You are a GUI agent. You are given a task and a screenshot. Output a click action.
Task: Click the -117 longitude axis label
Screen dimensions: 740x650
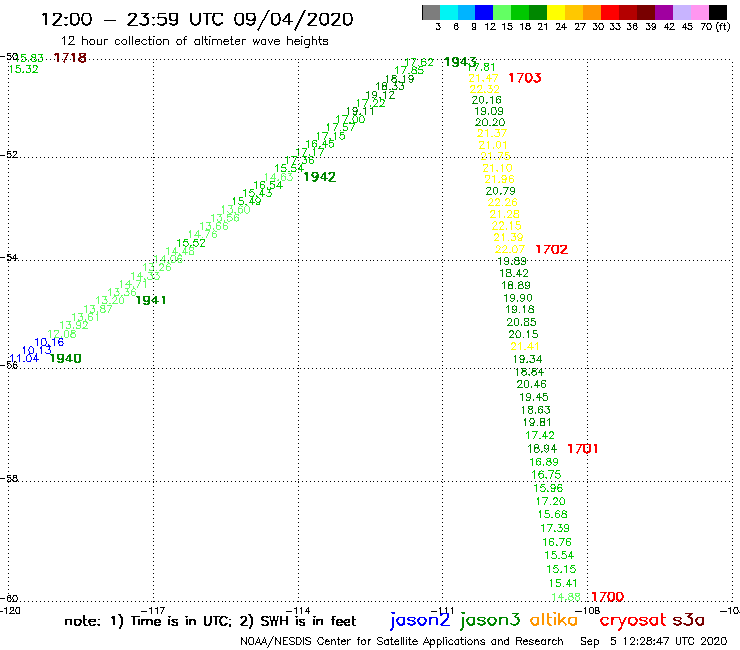153,611
